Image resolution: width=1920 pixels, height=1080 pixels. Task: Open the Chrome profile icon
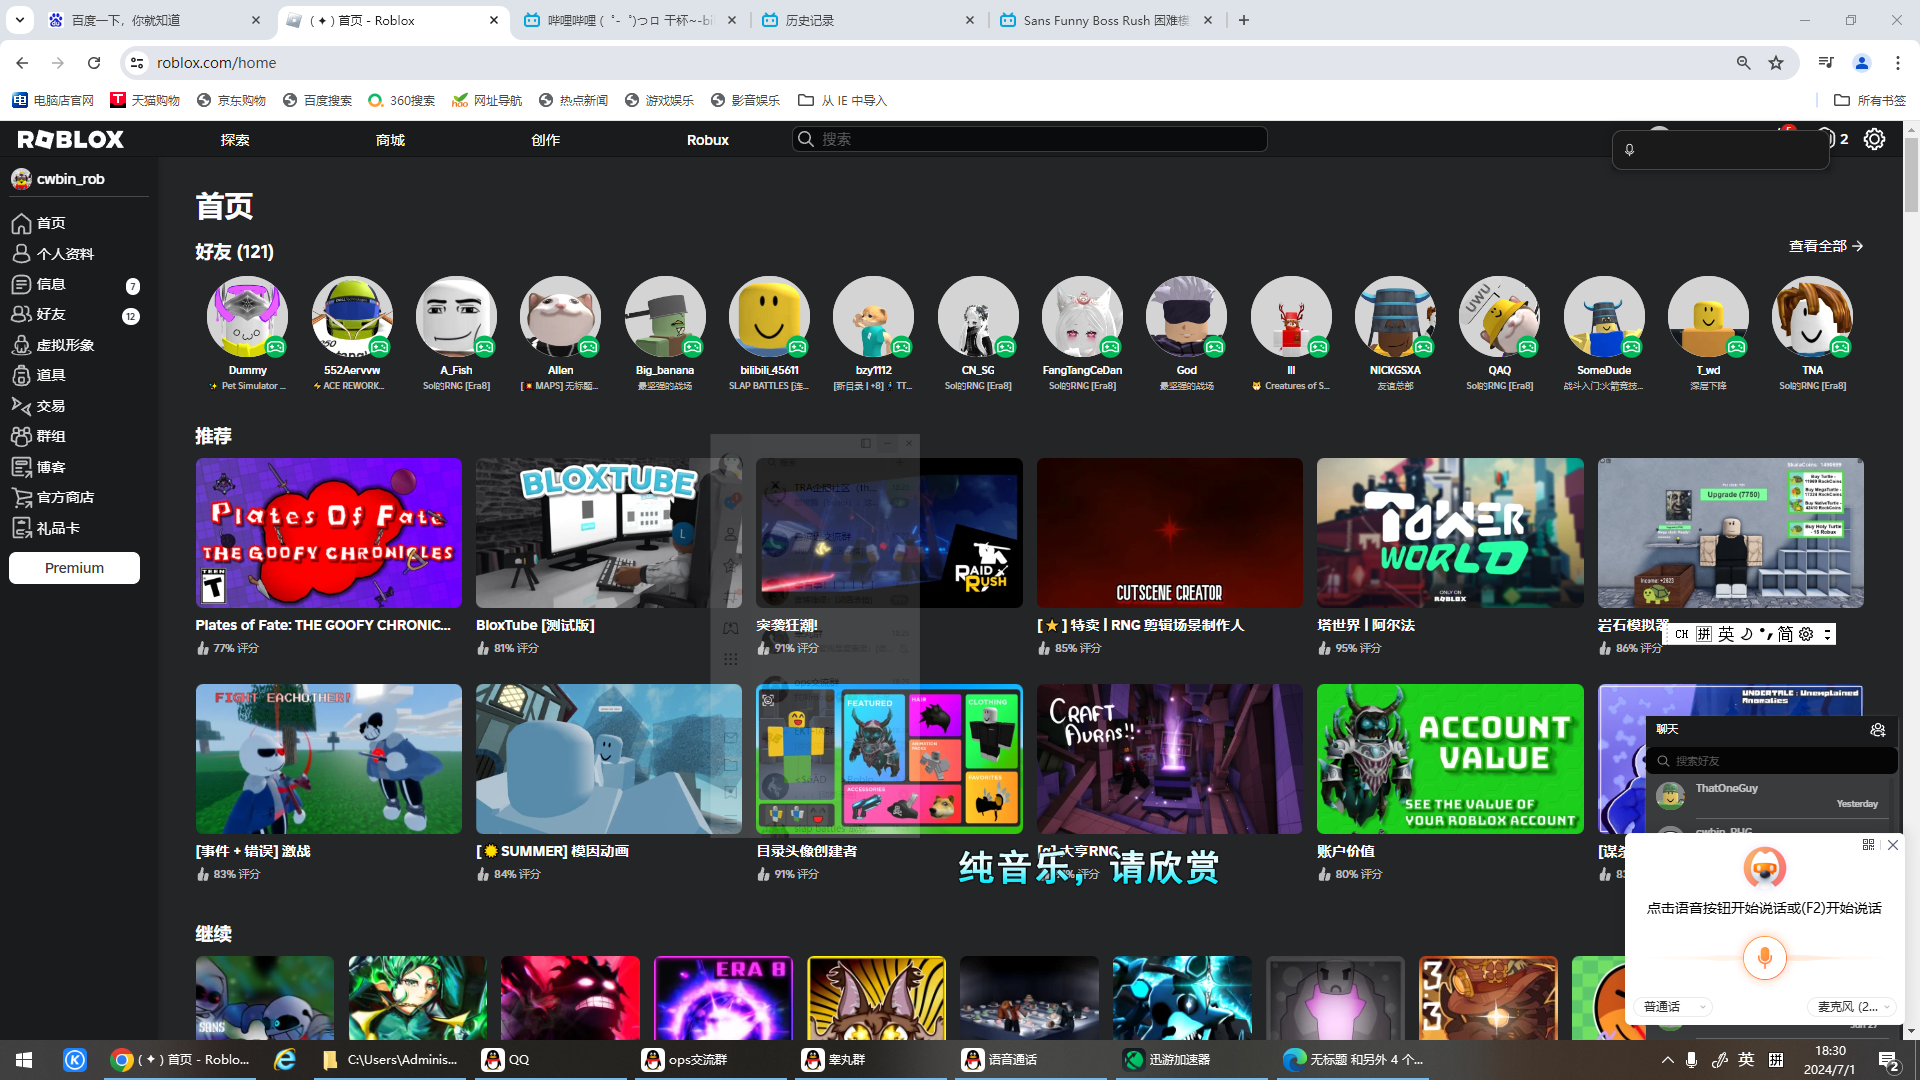pos(1862,63)
